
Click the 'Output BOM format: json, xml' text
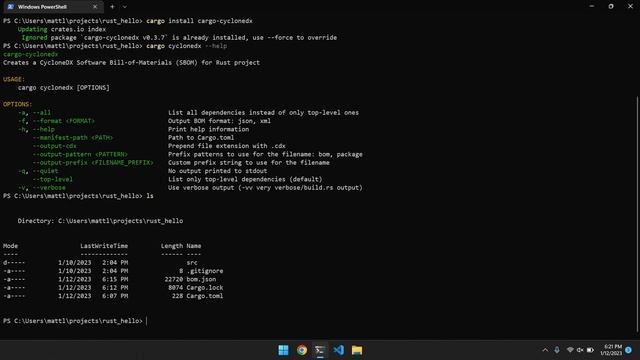pos(220,121)
